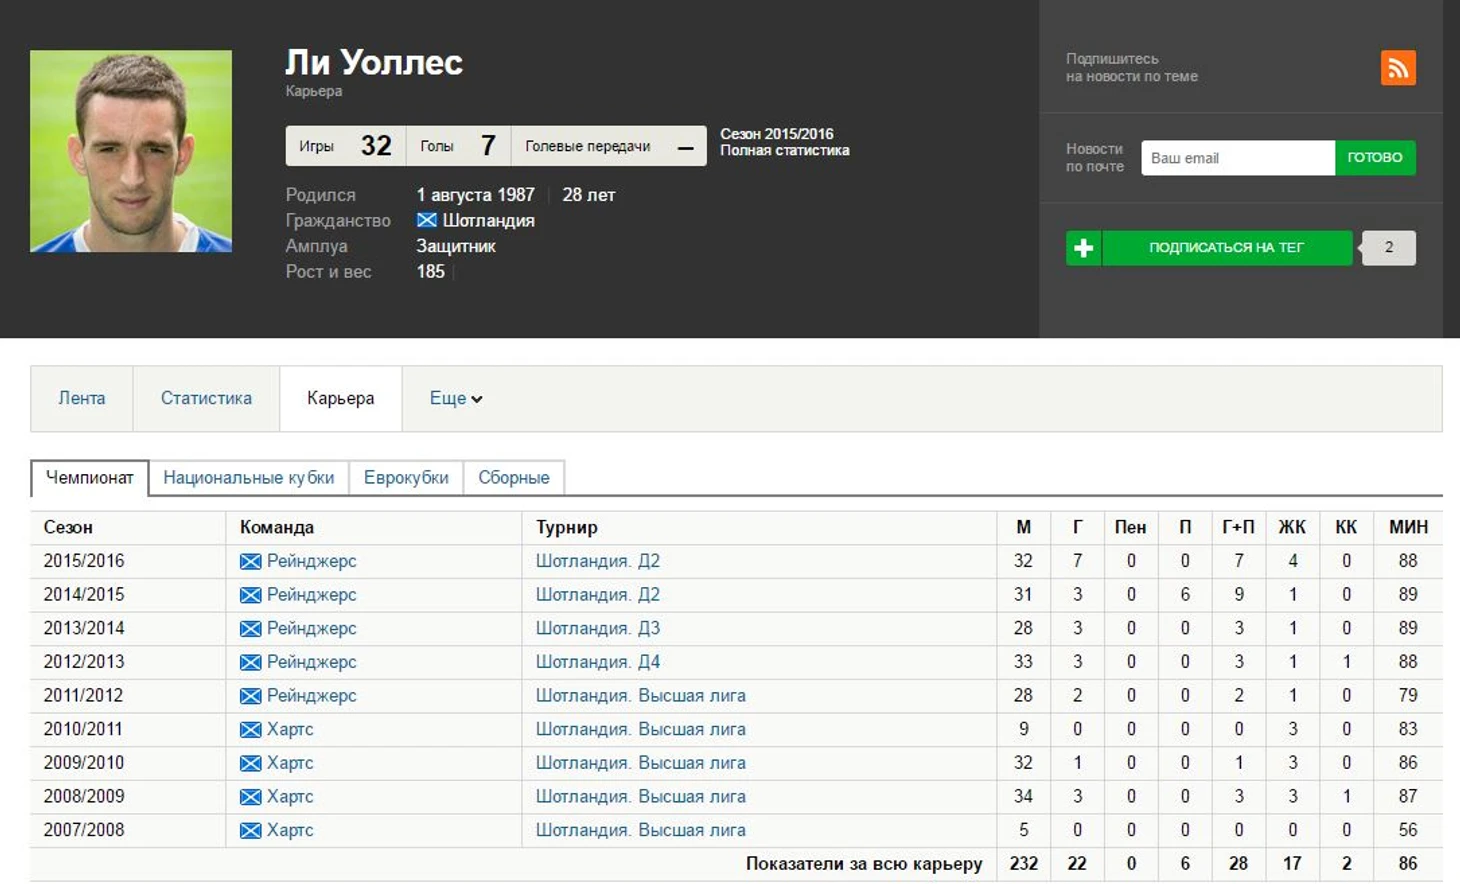Open the Полная статистика link
Image resolution: width=1460 pixels, height=884 pixels.
tap(784, 151)
